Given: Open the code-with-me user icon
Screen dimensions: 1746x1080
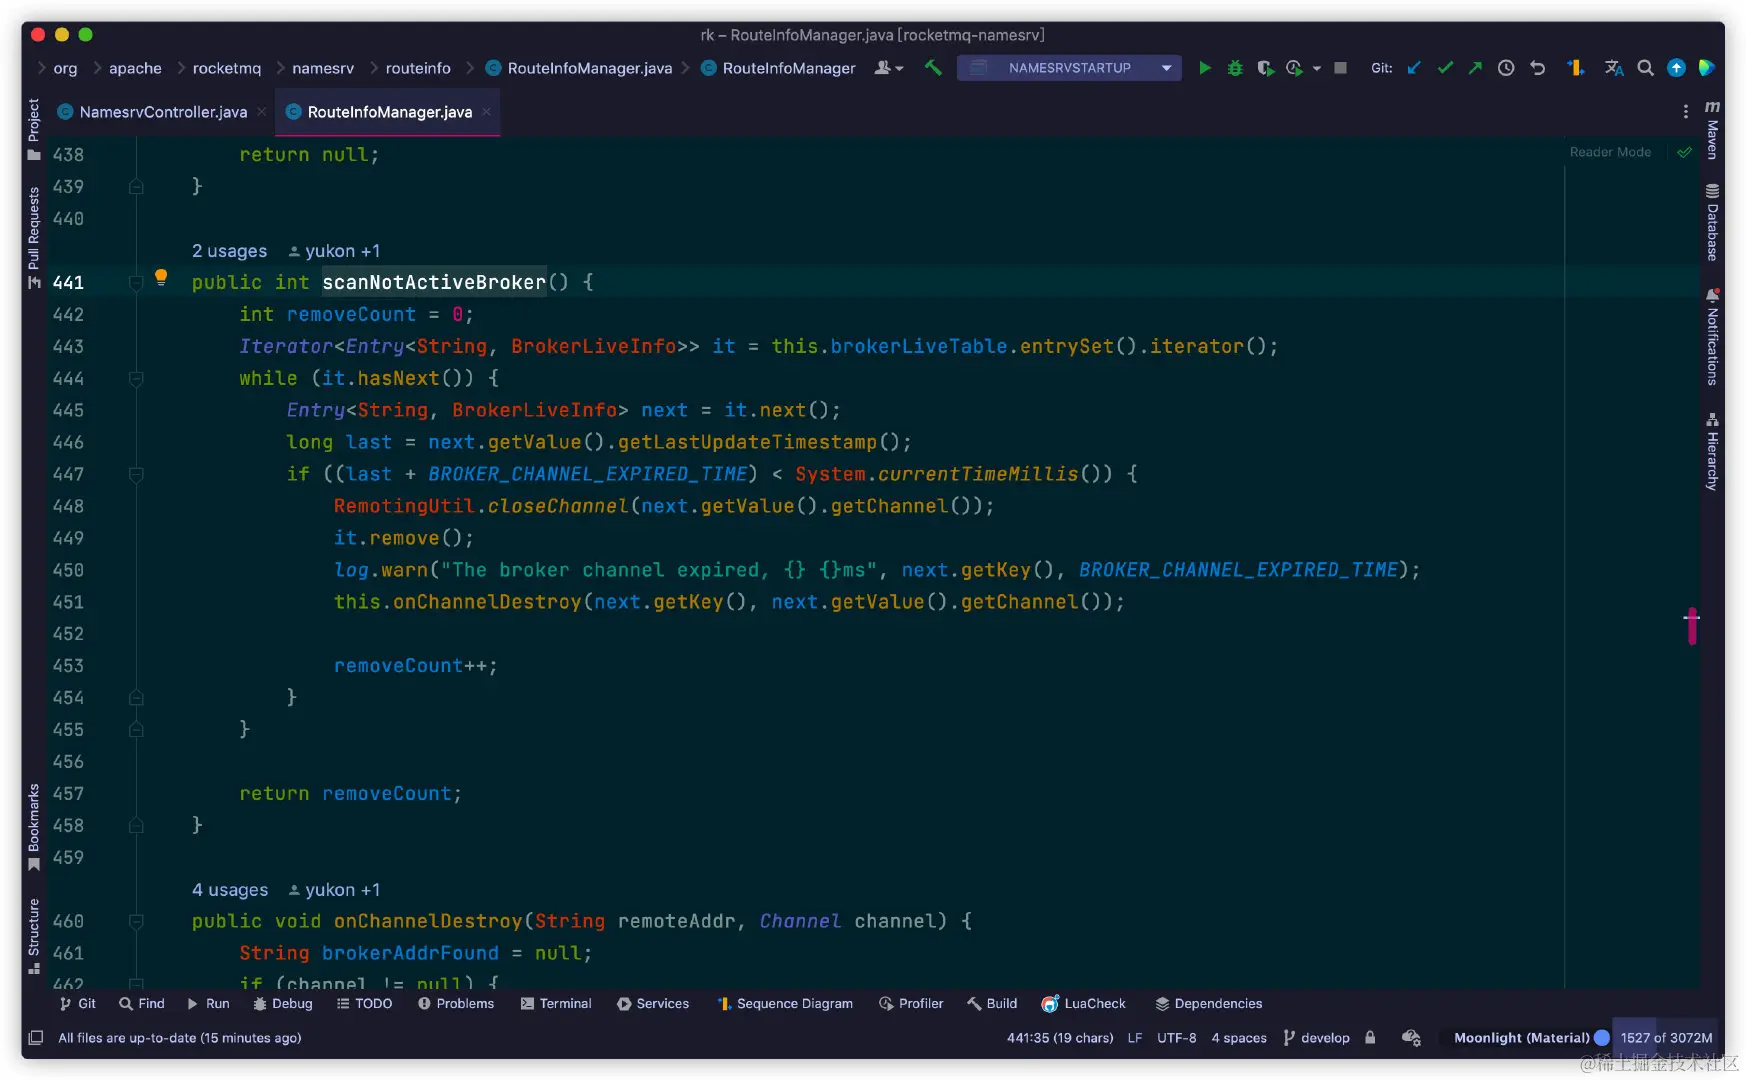Looking at the screenshot, I should tap(888, 68).
